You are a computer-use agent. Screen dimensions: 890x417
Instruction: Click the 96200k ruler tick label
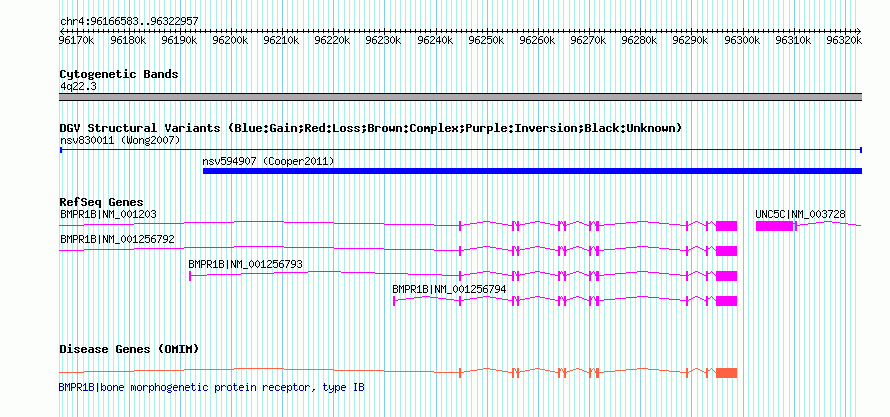[230, 40]
